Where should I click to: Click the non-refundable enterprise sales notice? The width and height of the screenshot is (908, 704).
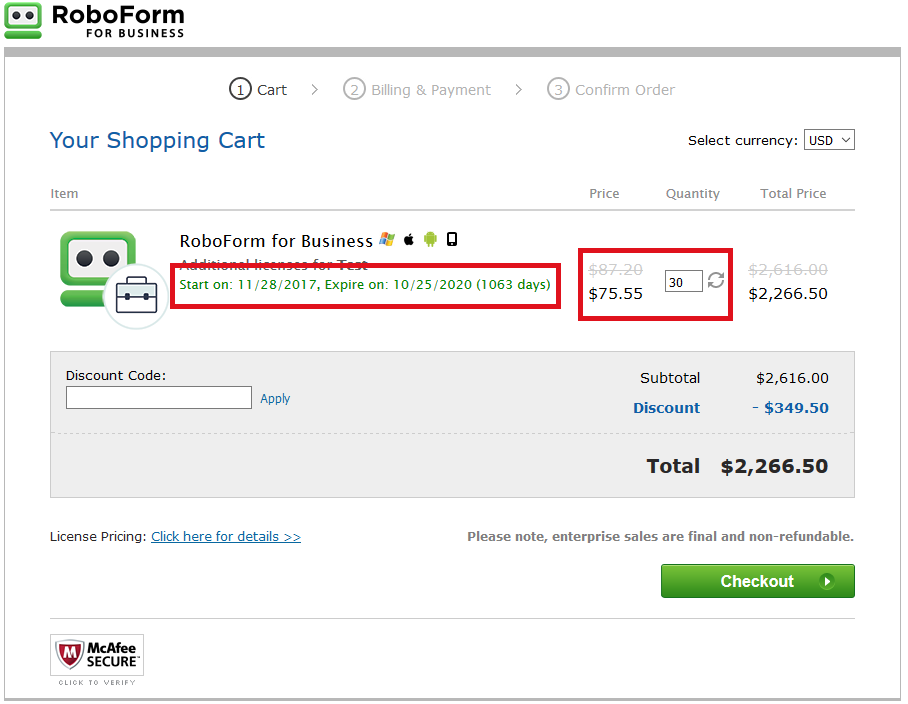coord(661,537)
